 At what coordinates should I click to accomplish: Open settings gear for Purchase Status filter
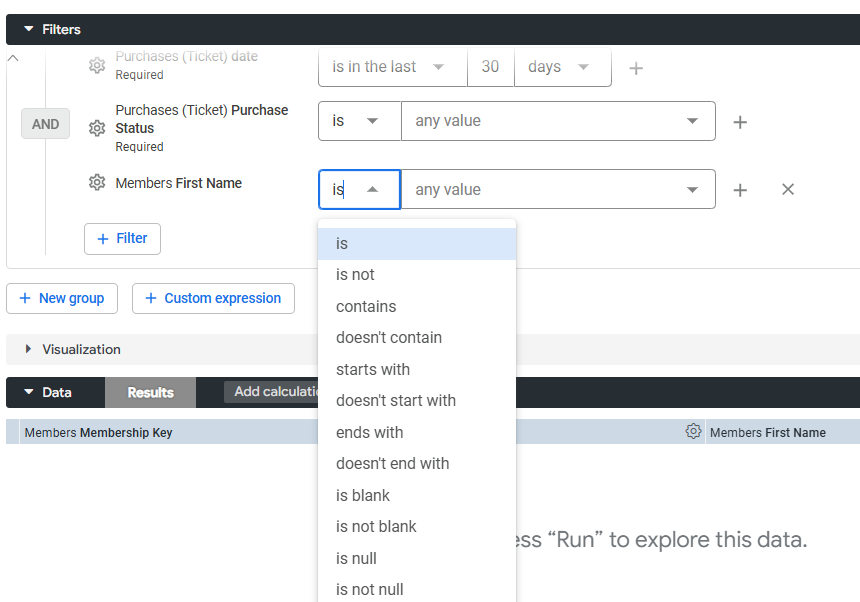click(97, 128)
